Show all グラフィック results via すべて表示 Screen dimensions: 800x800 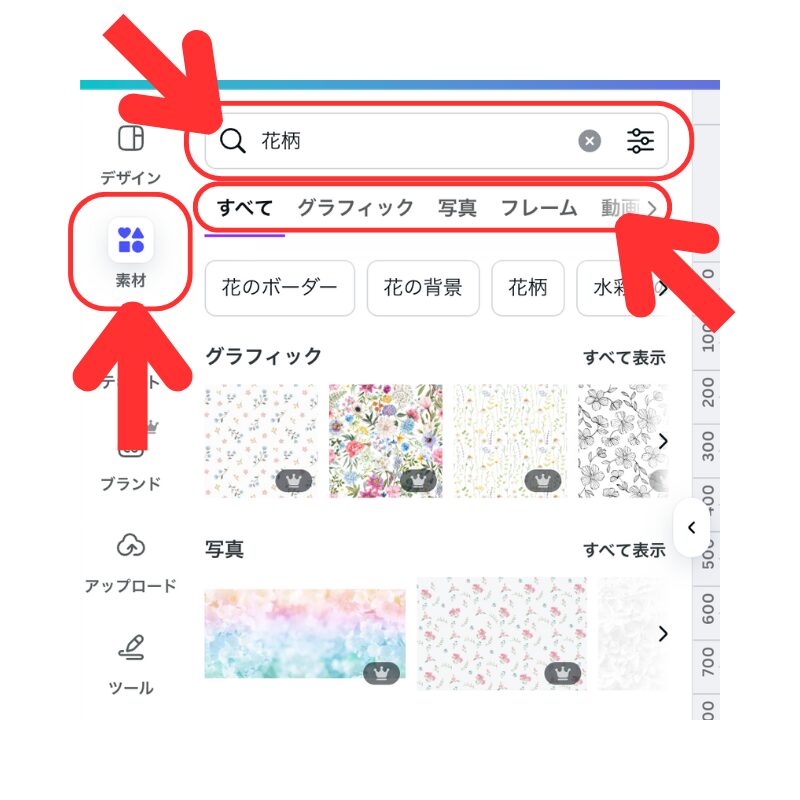624,357
